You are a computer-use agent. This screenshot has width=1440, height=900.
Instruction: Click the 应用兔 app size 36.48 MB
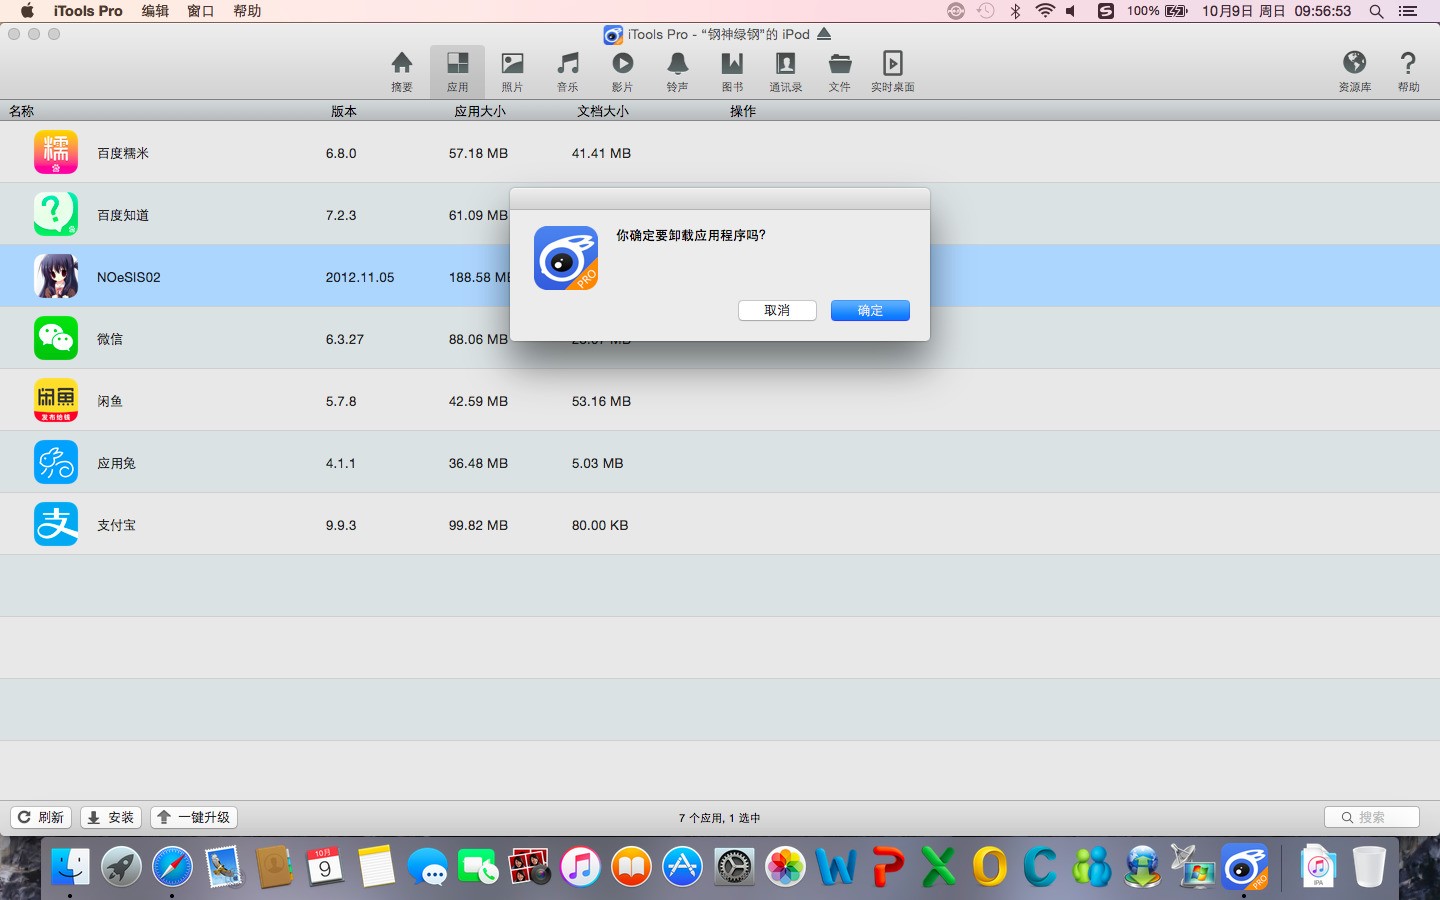tap(478, 463)
